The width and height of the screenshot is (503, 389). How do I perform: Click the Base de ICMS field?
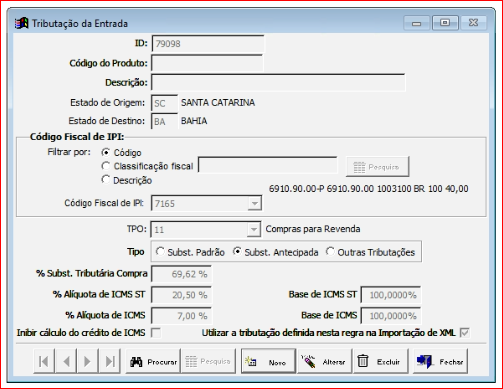pos(390,316)
